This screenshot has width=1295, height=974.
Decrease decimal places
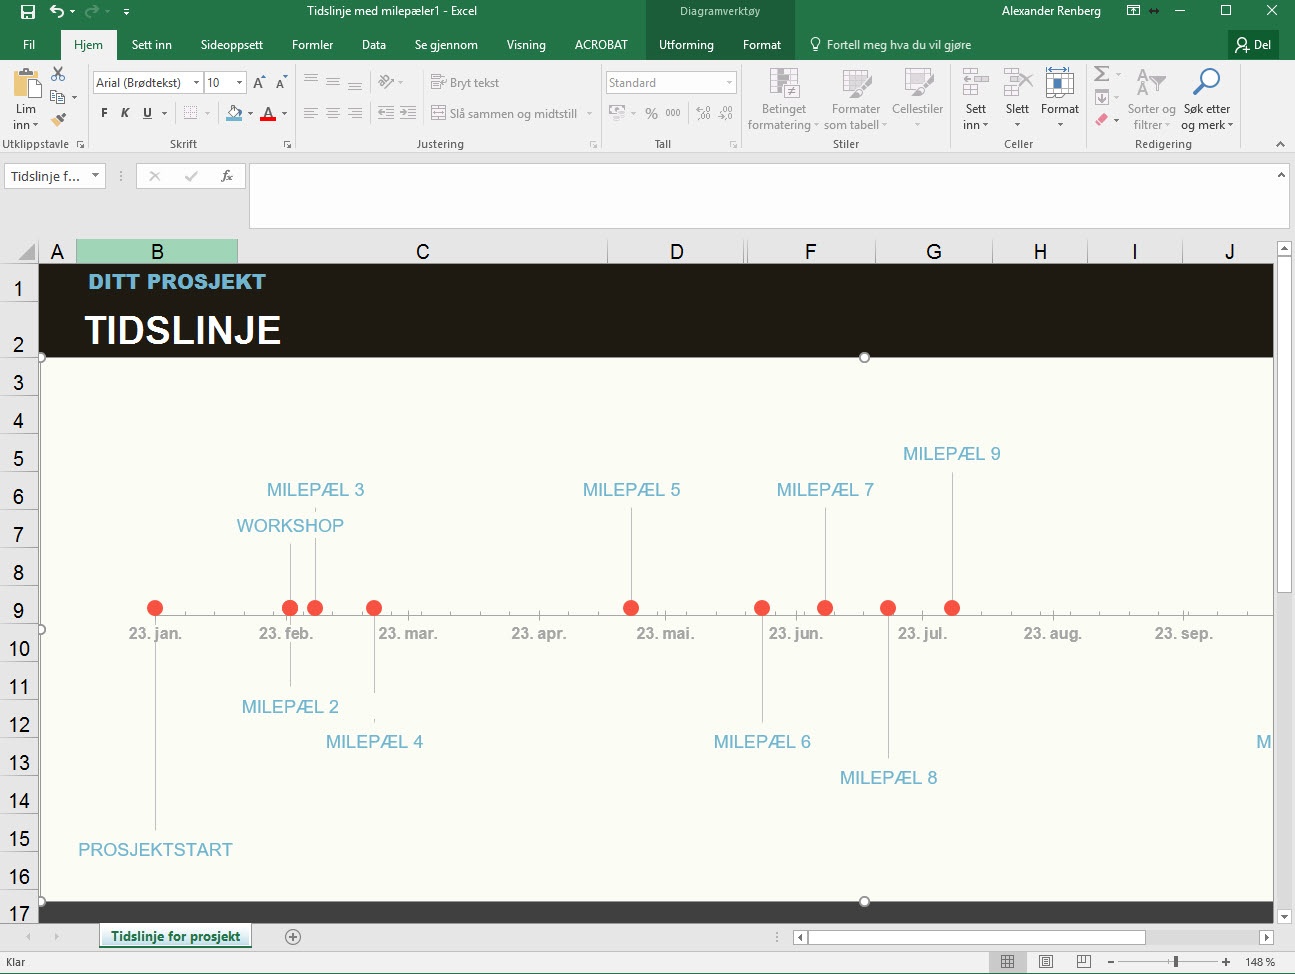coord(726,113)
